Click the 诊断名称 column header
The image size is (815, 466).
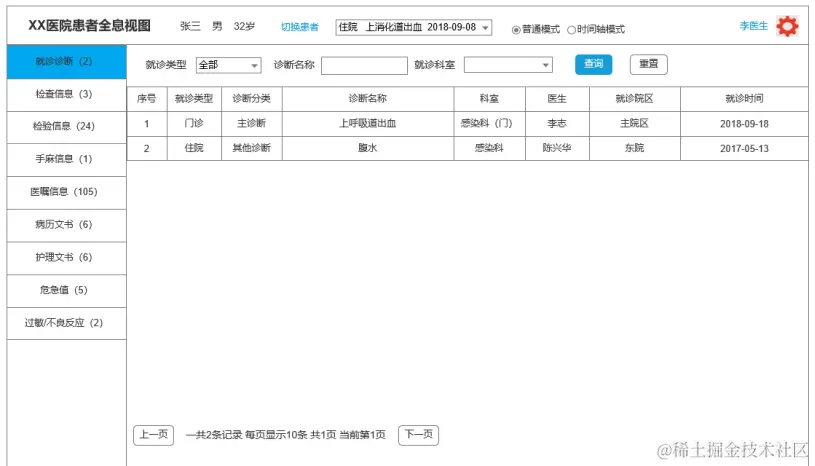tap(367, 99)
